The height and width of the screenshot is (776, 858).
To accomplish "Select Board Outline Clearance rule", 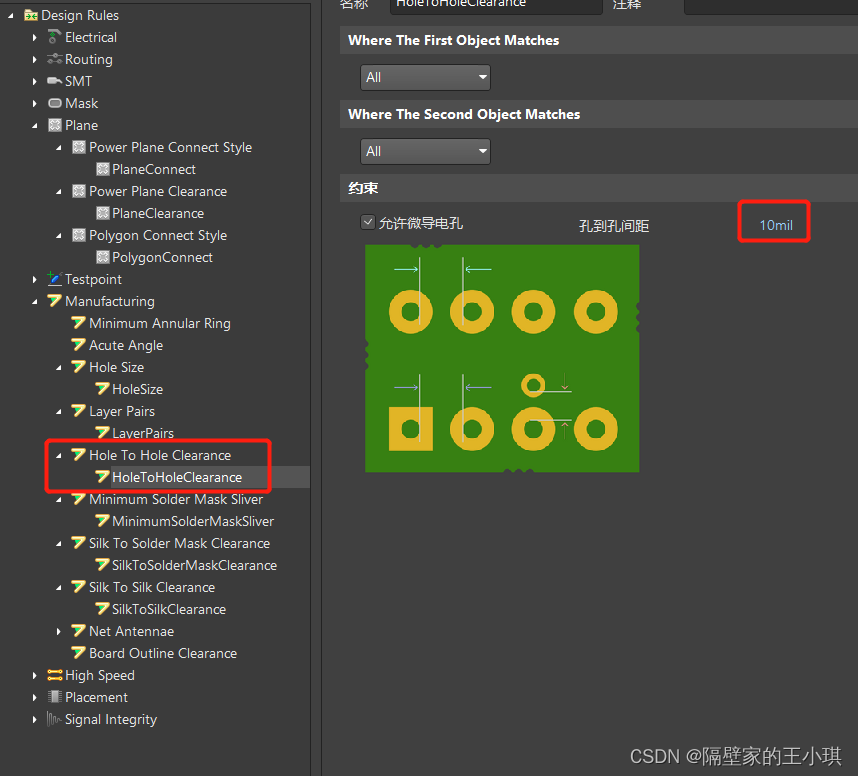I will 162,653.
